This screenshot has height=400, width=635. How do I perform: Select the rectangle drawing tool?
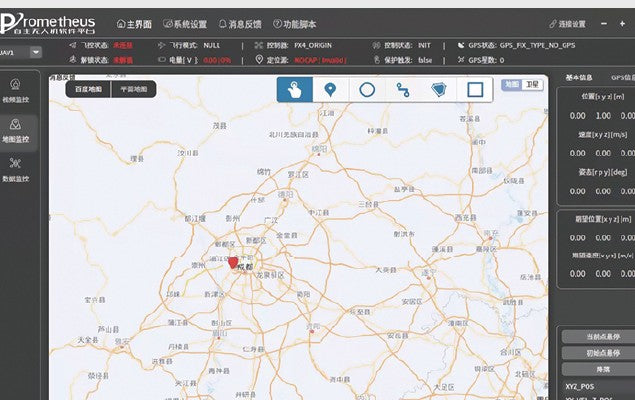[475, 89]
